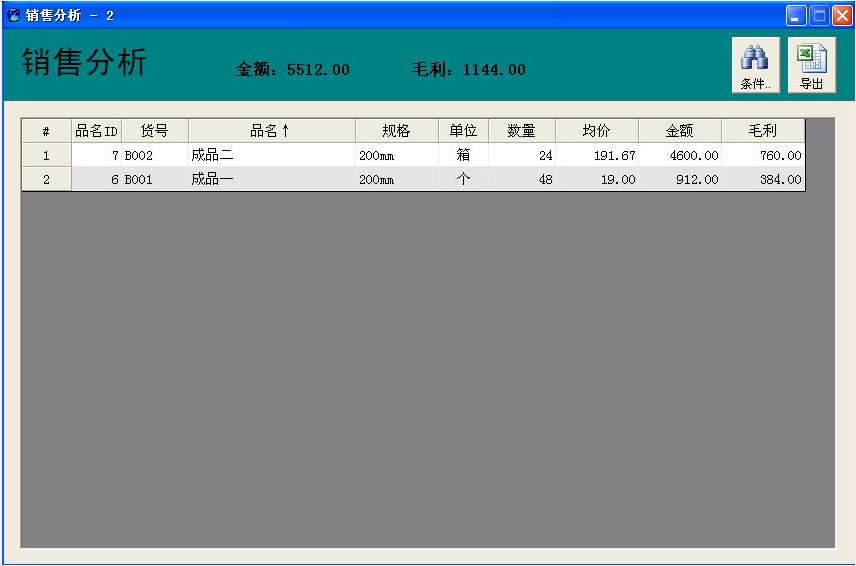Select the 成品二 product name cell
The height and width of the screenshot is (566, 856).
point(271,156)
